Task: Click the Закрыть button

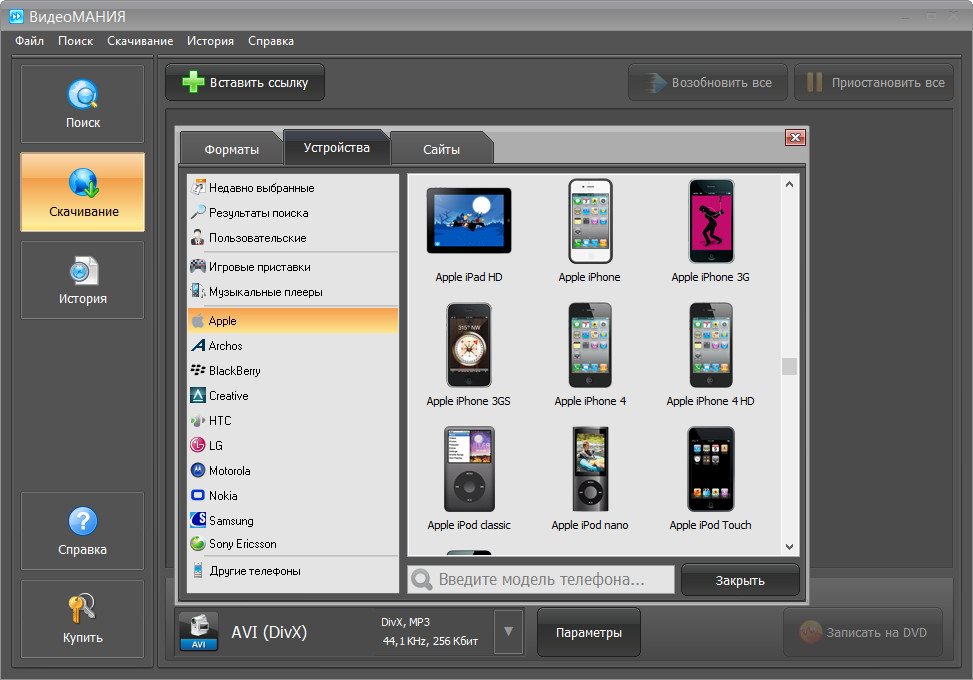Action: (x=740, y=580)
